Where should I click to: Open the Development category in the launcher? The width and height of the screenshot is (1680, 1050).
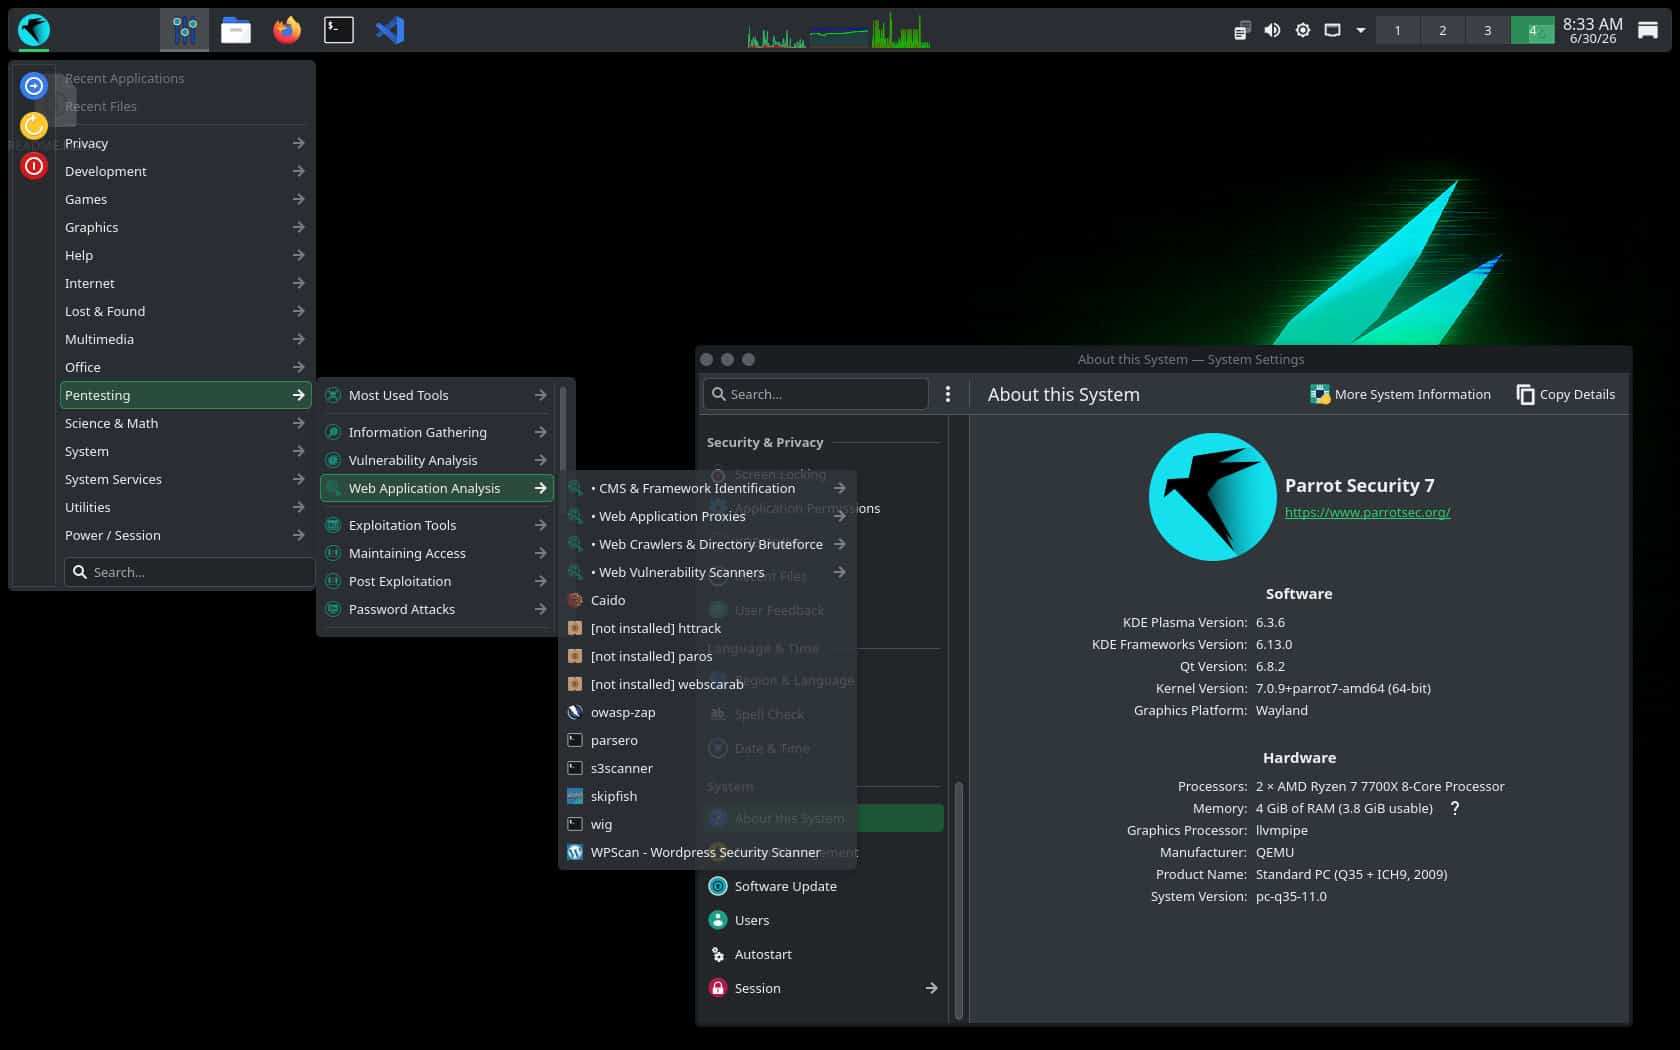click(x=185, y=171)
